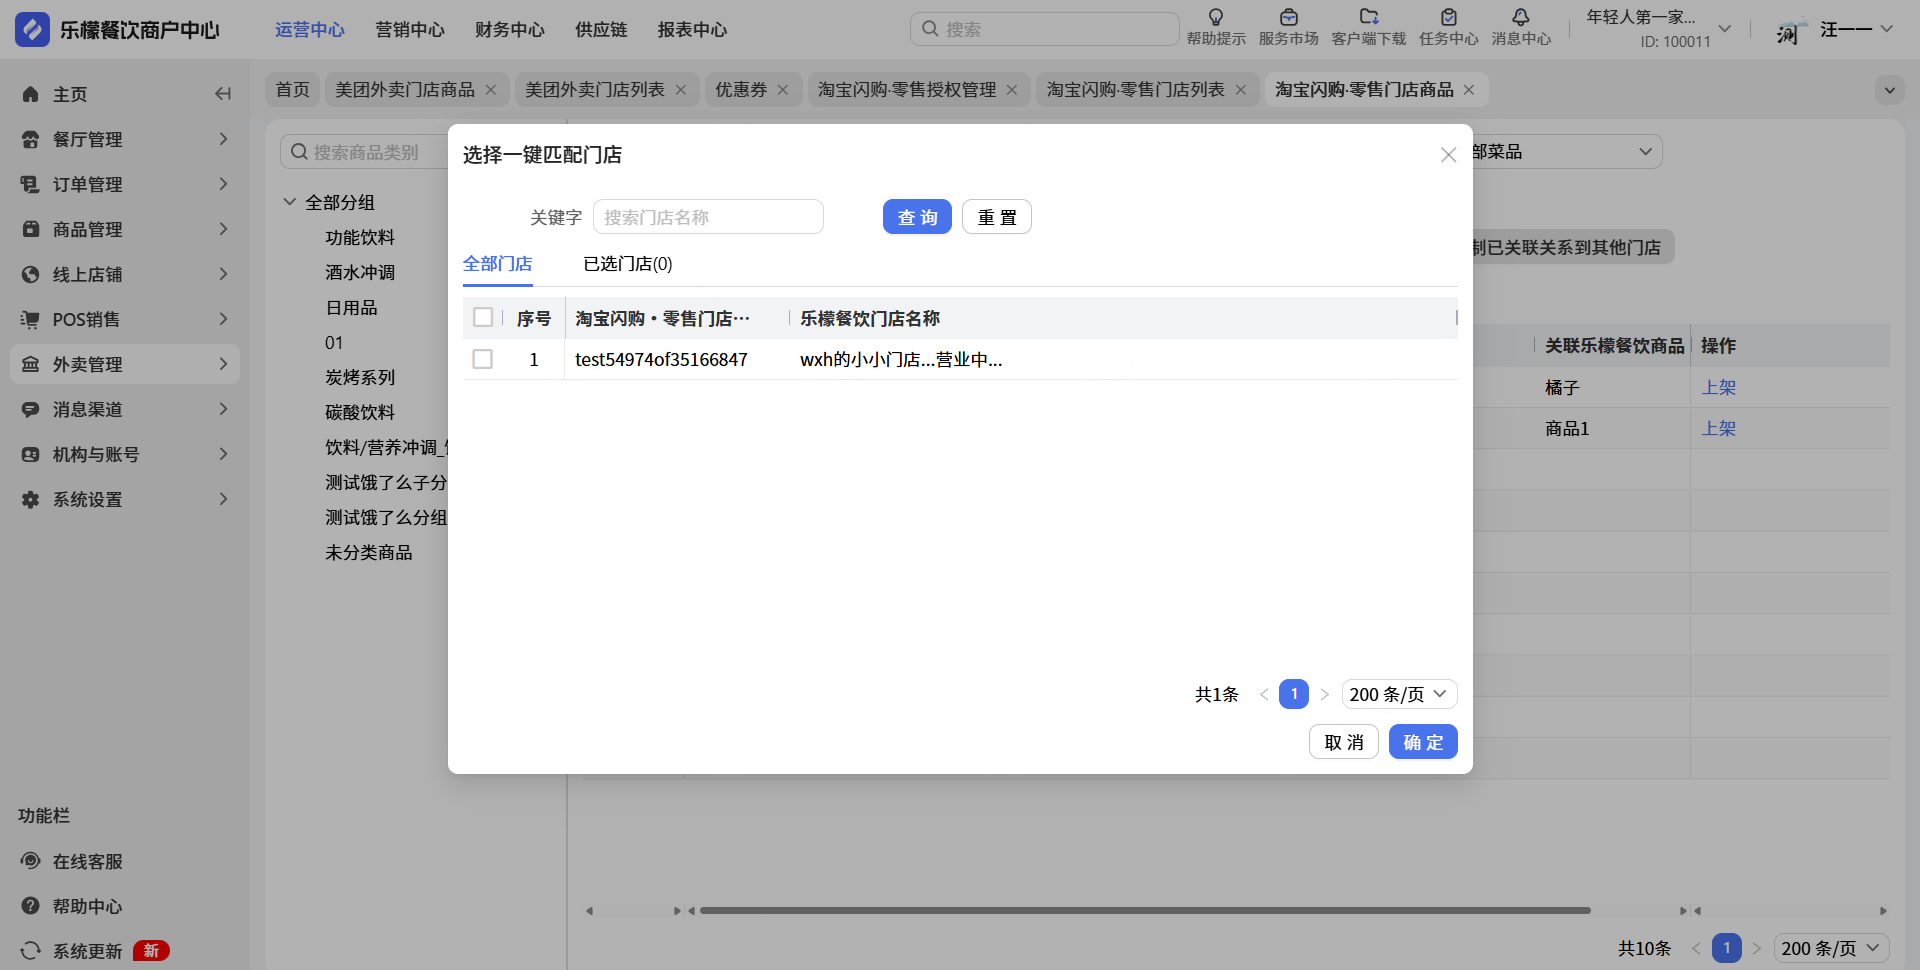The height and width of the screenshot is (970, 1920).
Task: Open the 200 条/页 dropdown in the dialog
Action: point(1398,694)
